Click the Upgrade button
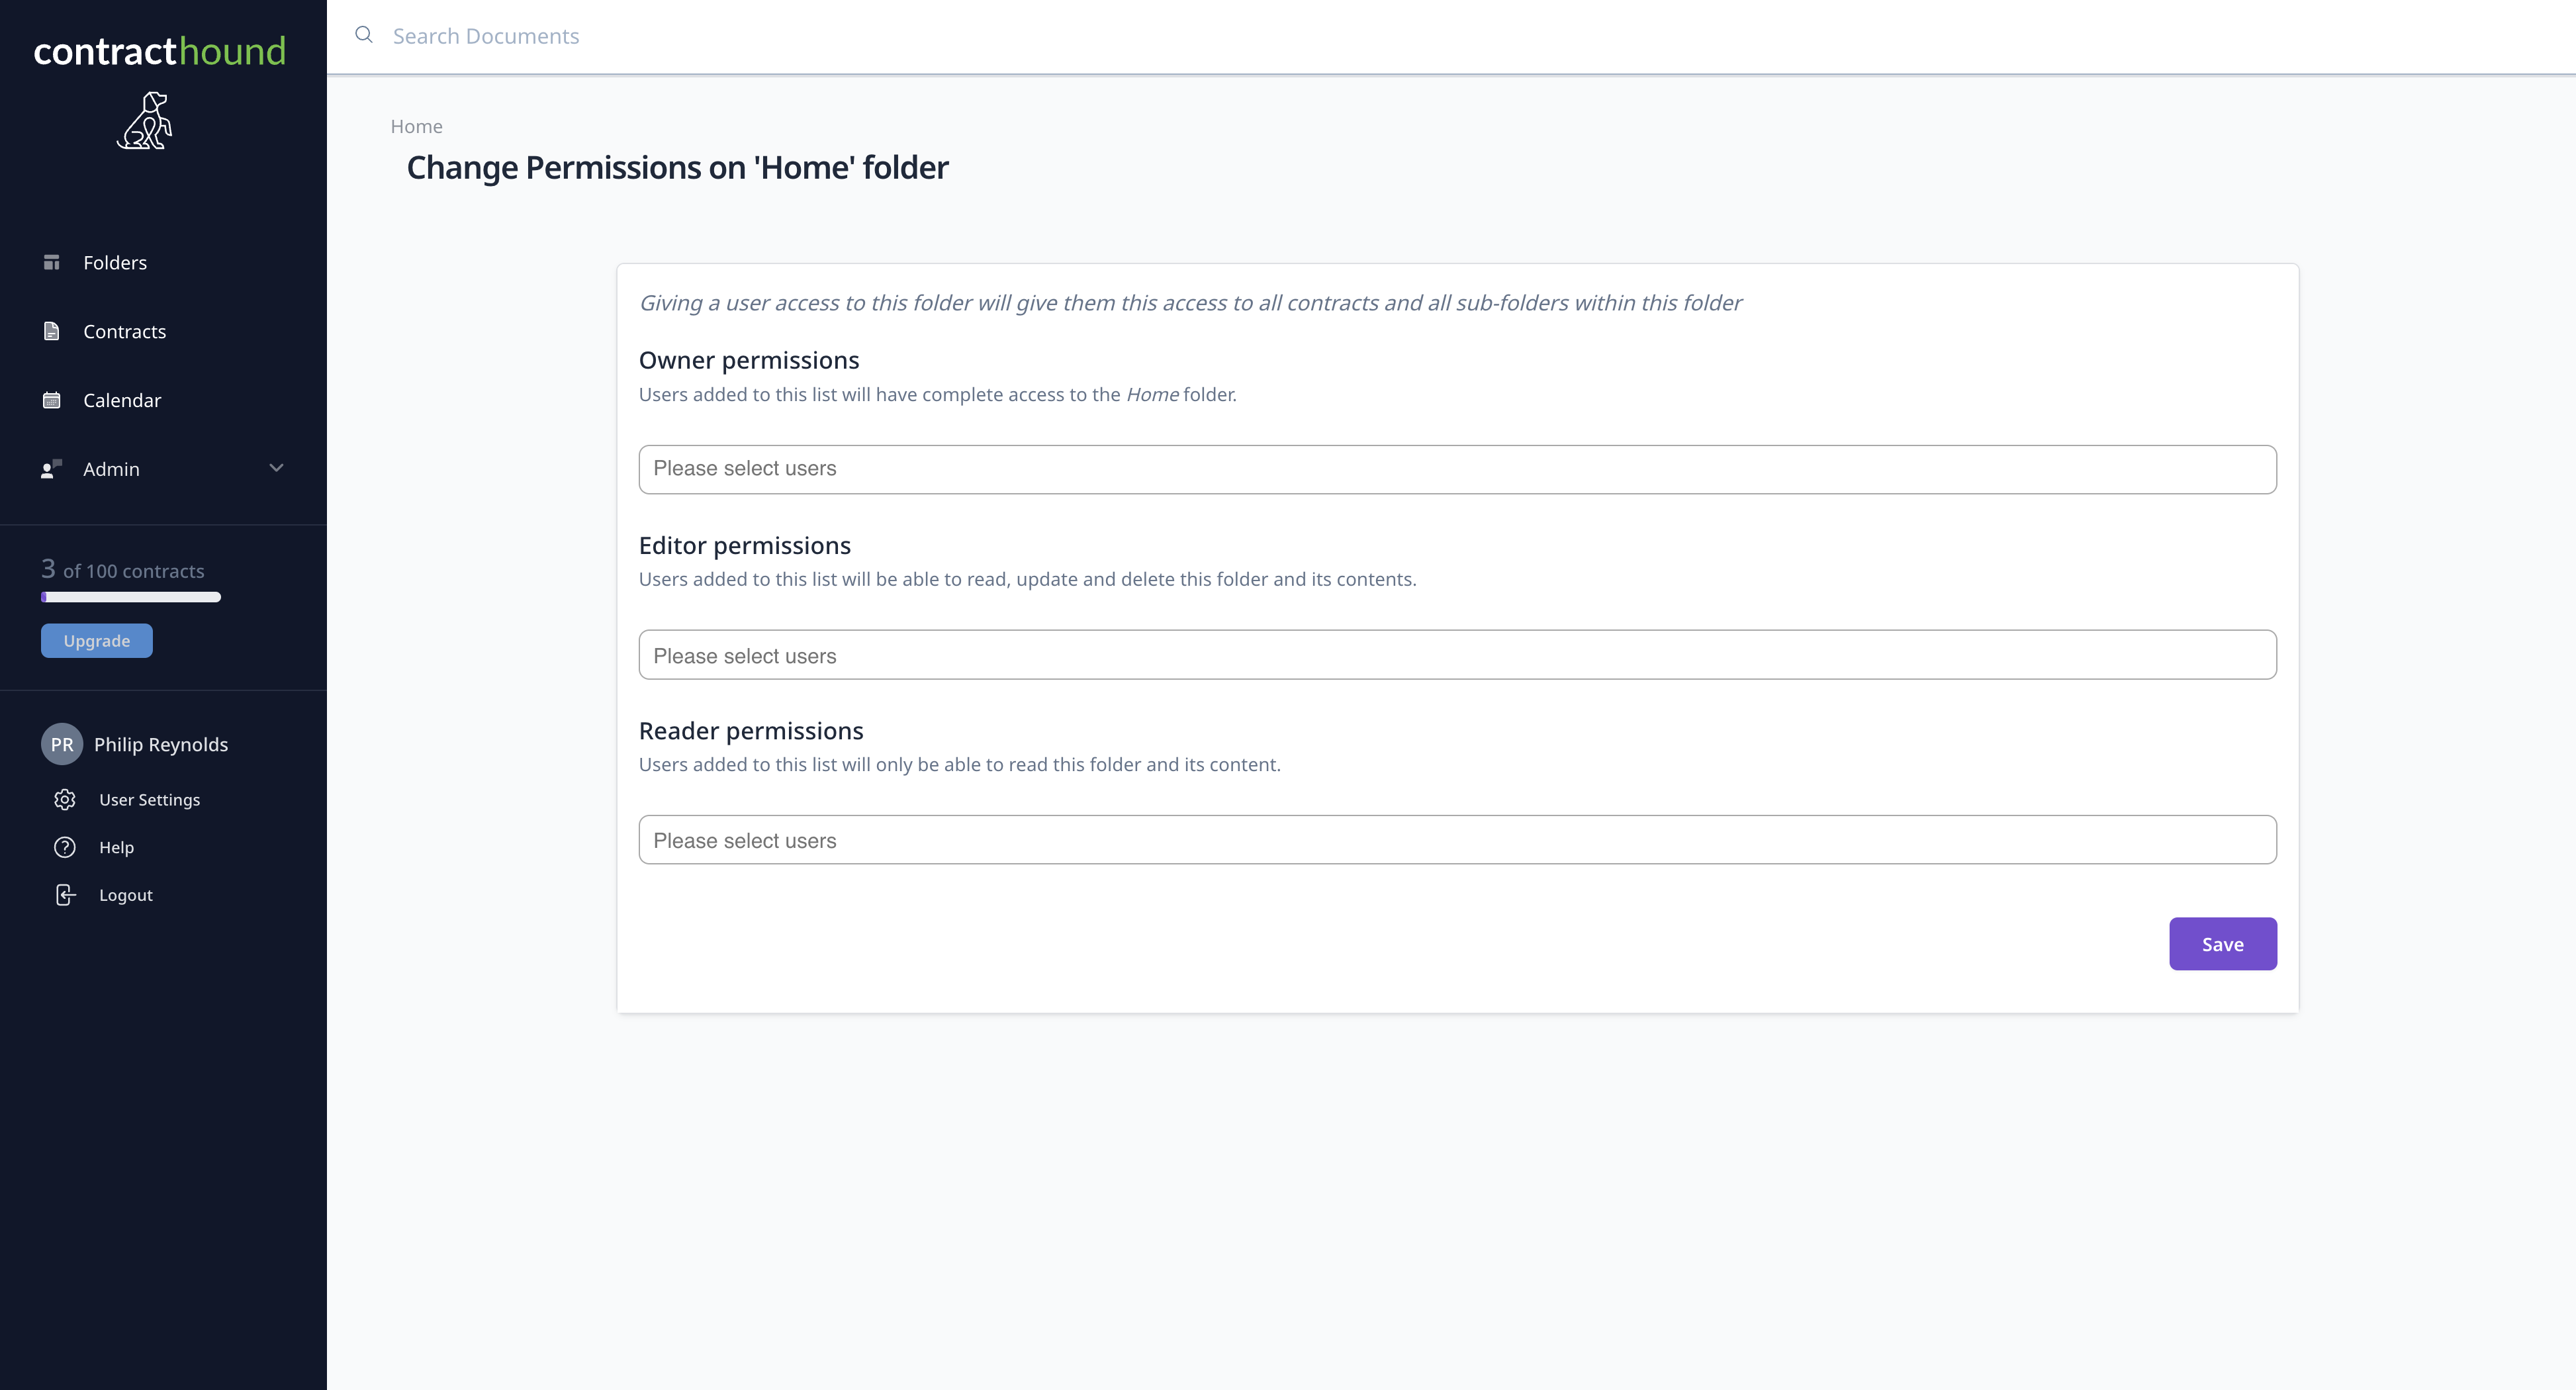The height and width of the screenshot is (1390, 2576). [x=96, y=640]
